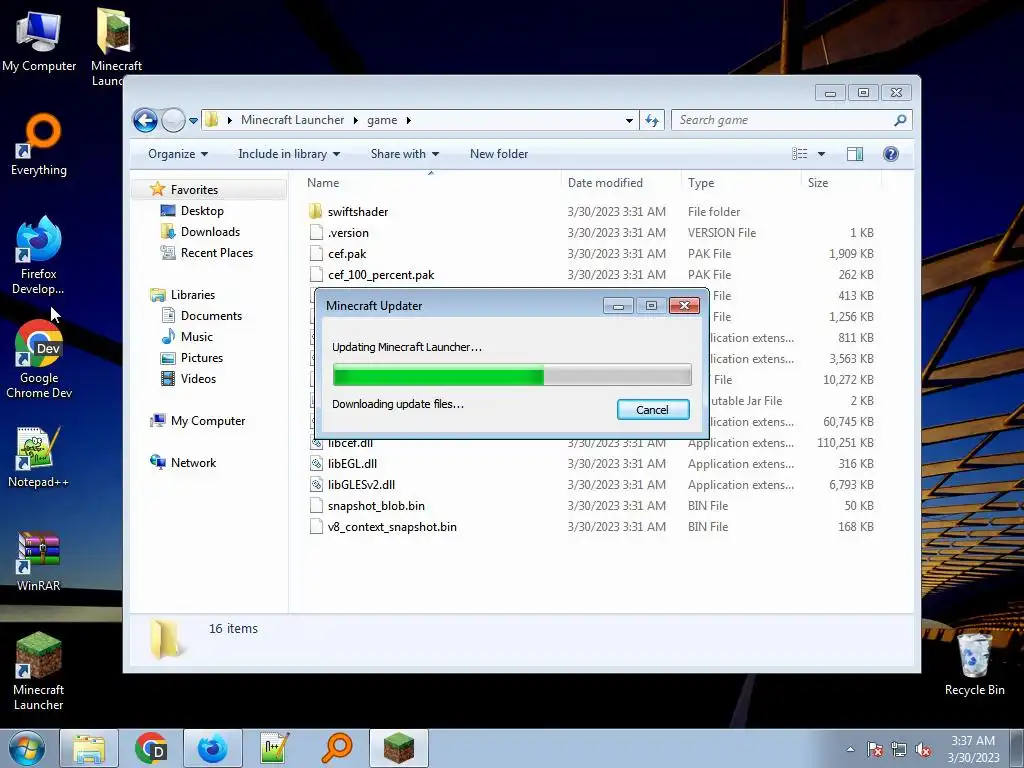Sort by Name column header
Image resolution: width=1024 pixels, height=768 pixels.
(431, 183)
